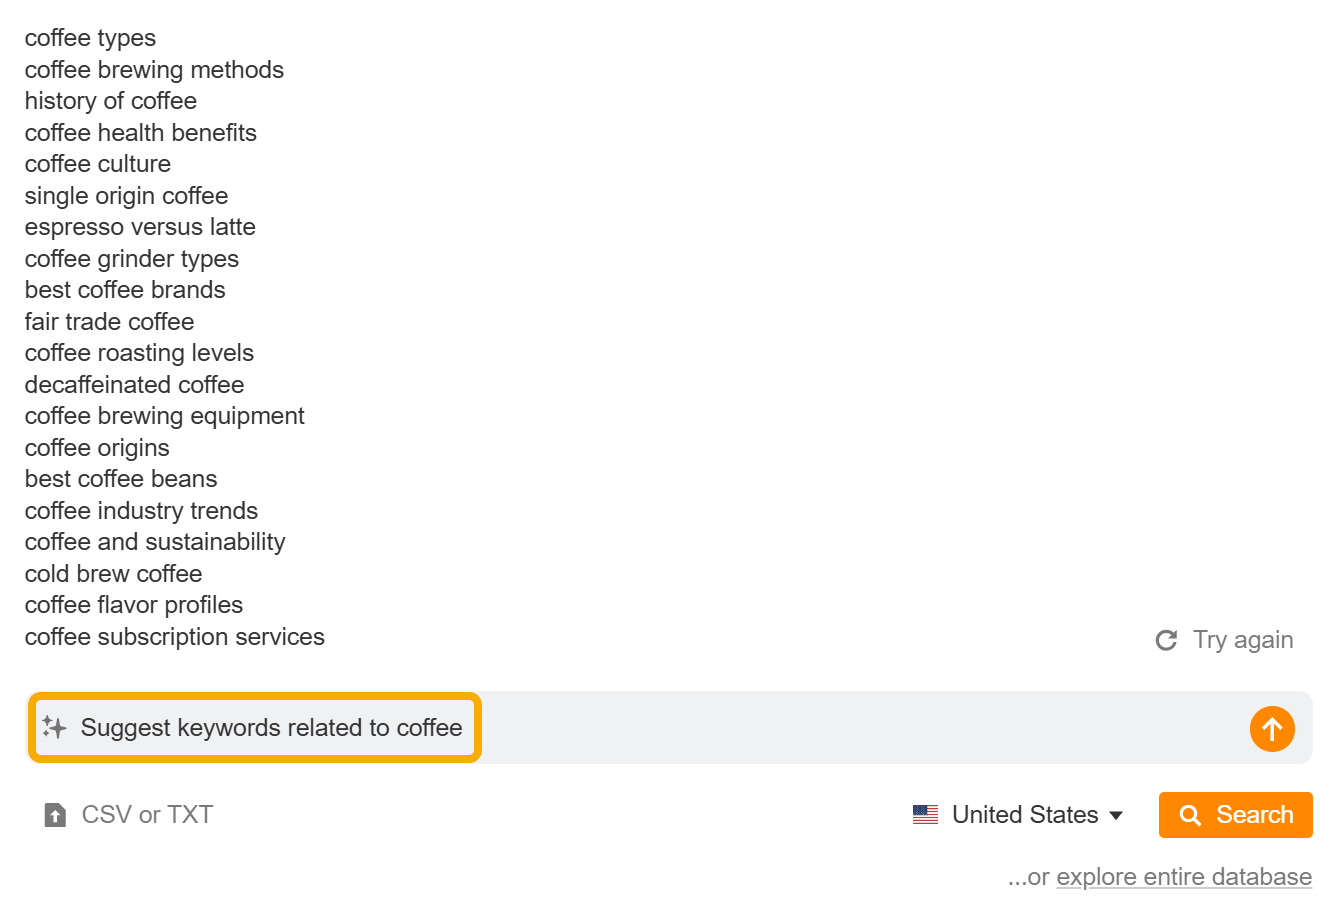
Task: Select the "coffee subscription services" suggestion
Action: click(x=174, y=637)
